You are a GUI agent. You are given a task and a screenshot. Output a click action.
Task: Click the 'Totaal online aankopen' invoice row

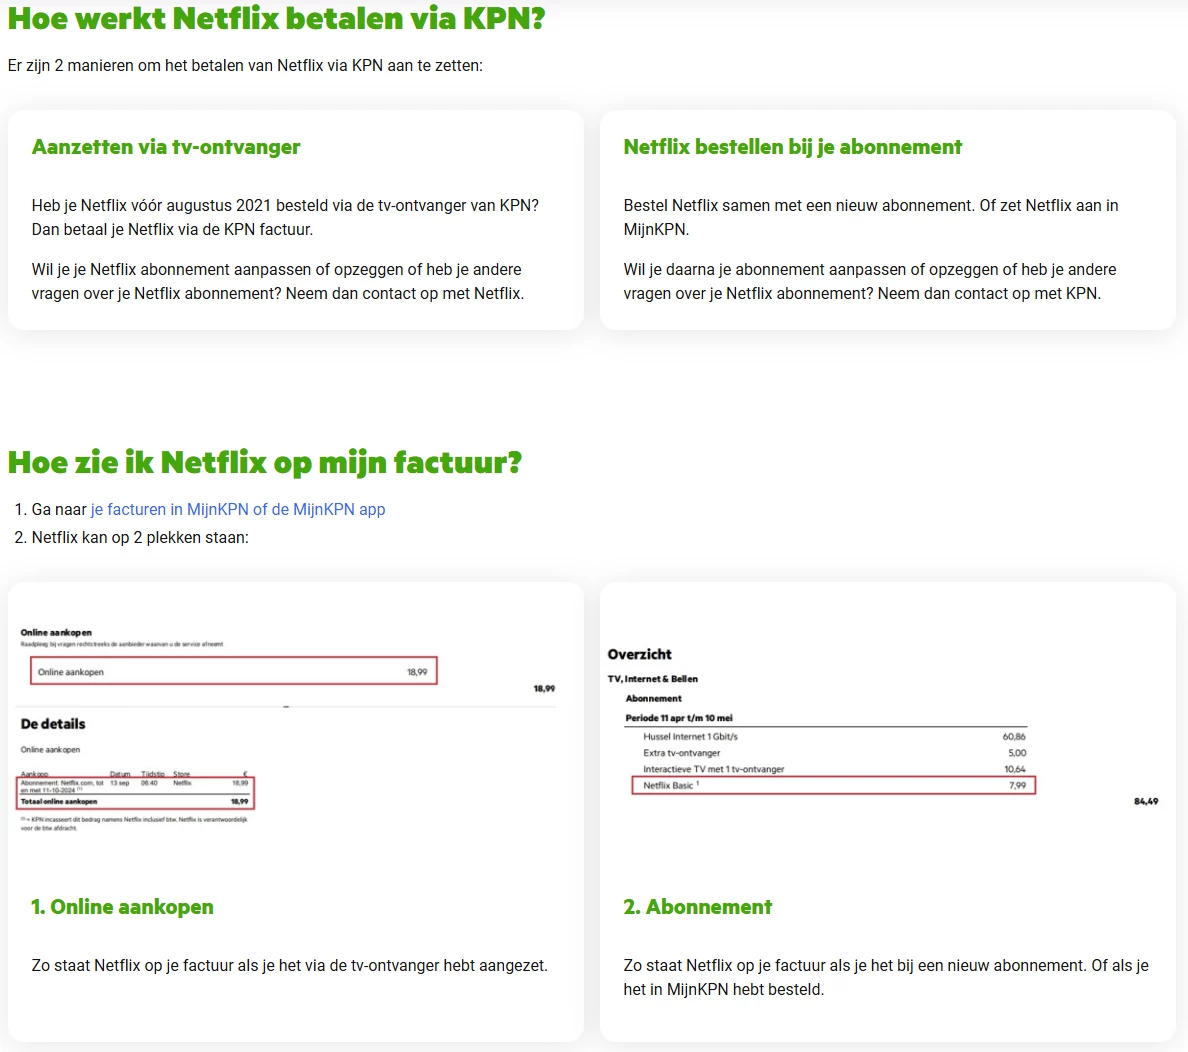(135, 801)
